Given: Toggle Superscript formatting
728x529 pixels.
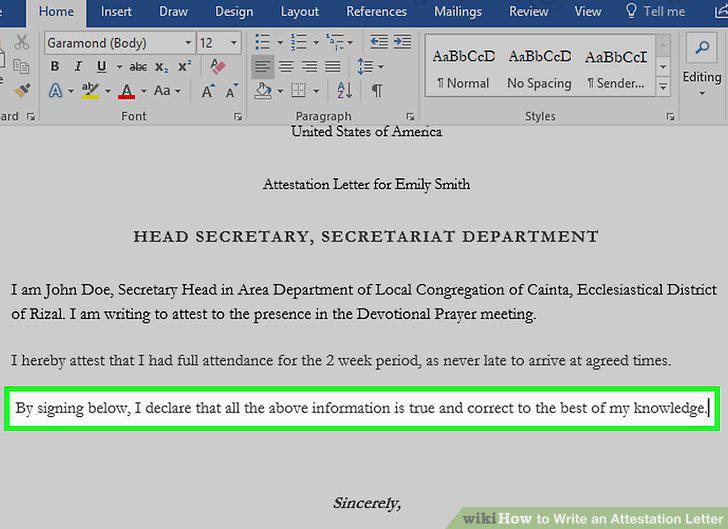Looking at the screenshot, I should (185, 66).
